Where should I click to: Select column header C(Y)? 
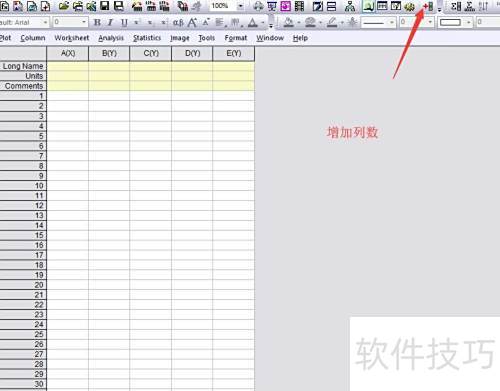(151, 53)
